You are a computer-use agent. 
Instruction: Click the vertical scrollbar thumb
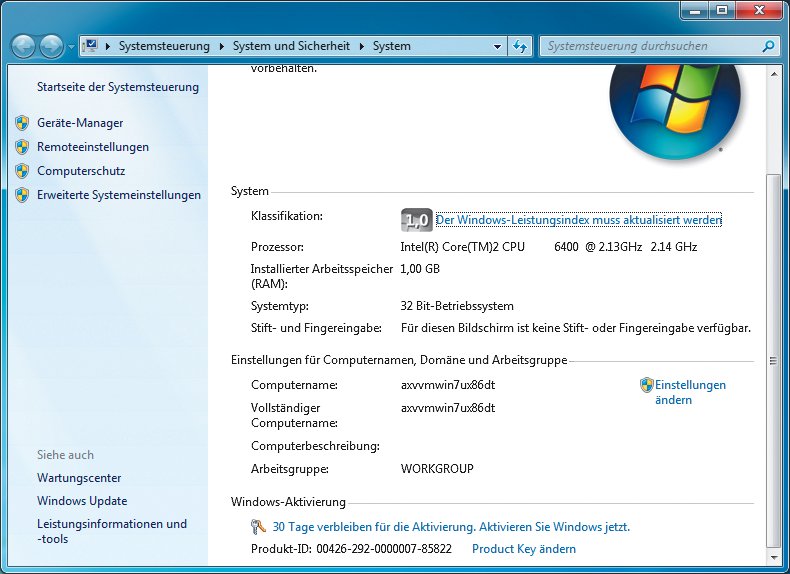click(x=774, y=361)
